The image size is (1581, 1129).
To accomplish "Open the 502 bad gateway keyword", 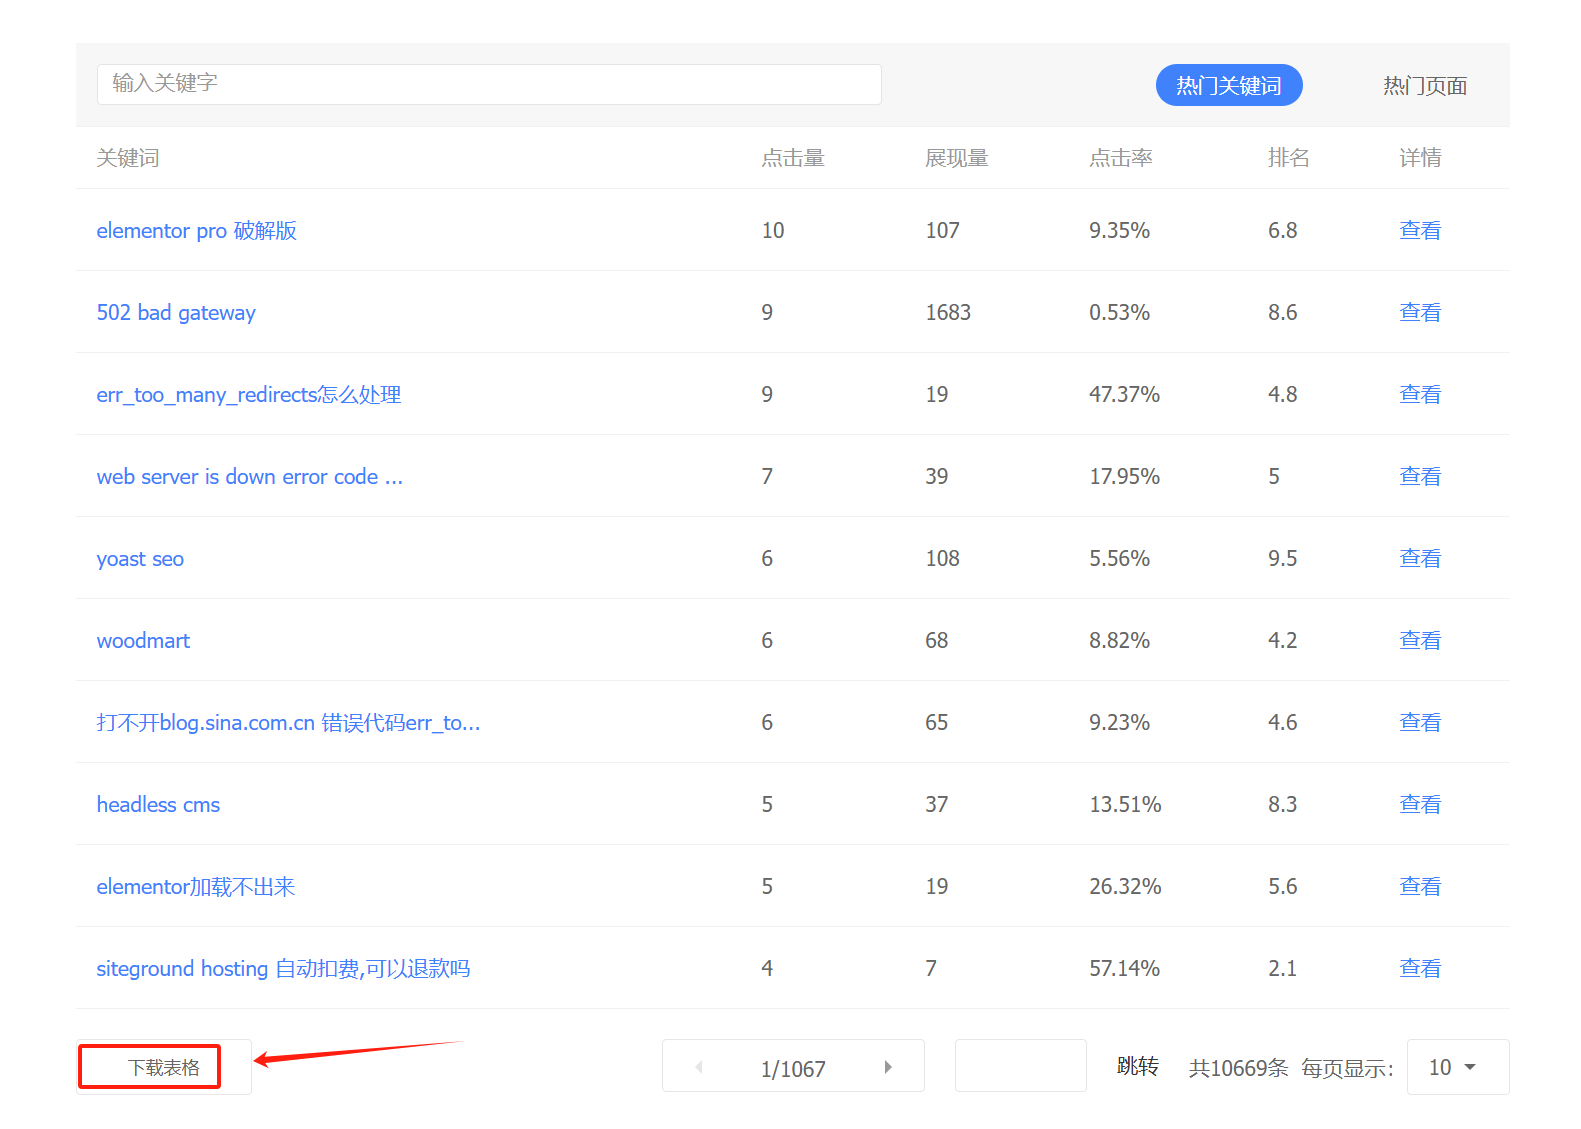I will point(176,313).
